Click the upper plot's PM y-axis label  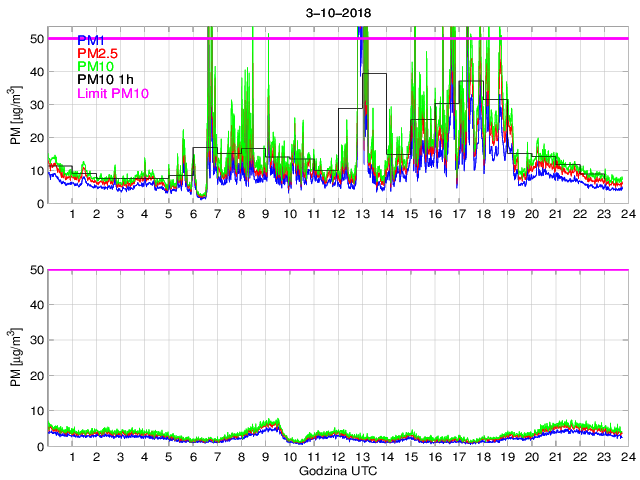click(16, 116)
